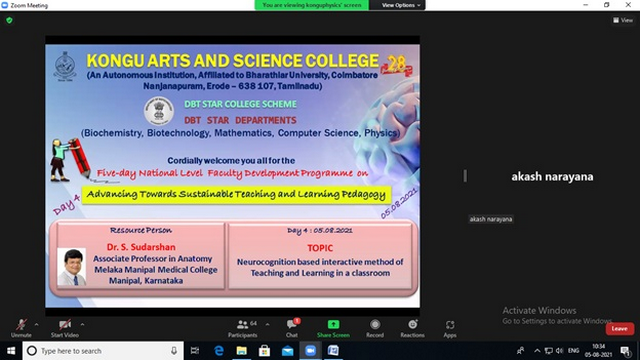
Task: Unmute the microphone in Zoom
Action: (21, 328)
